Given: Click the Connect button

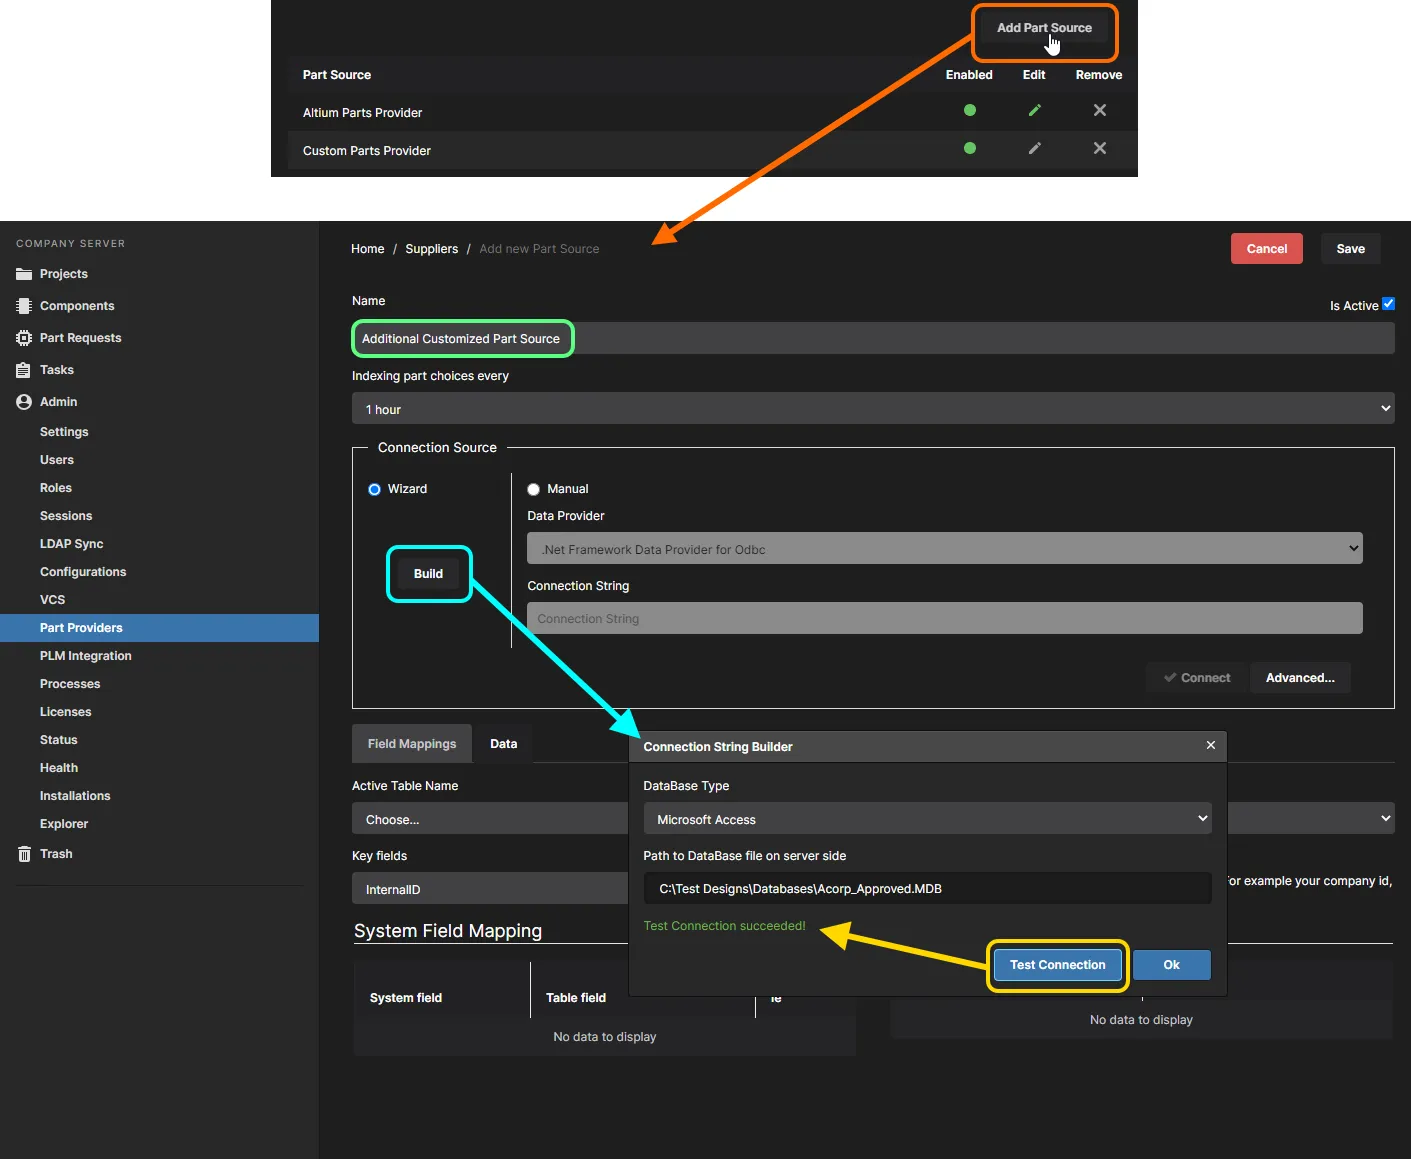Looking at the screenshot, I should 1196,678.
